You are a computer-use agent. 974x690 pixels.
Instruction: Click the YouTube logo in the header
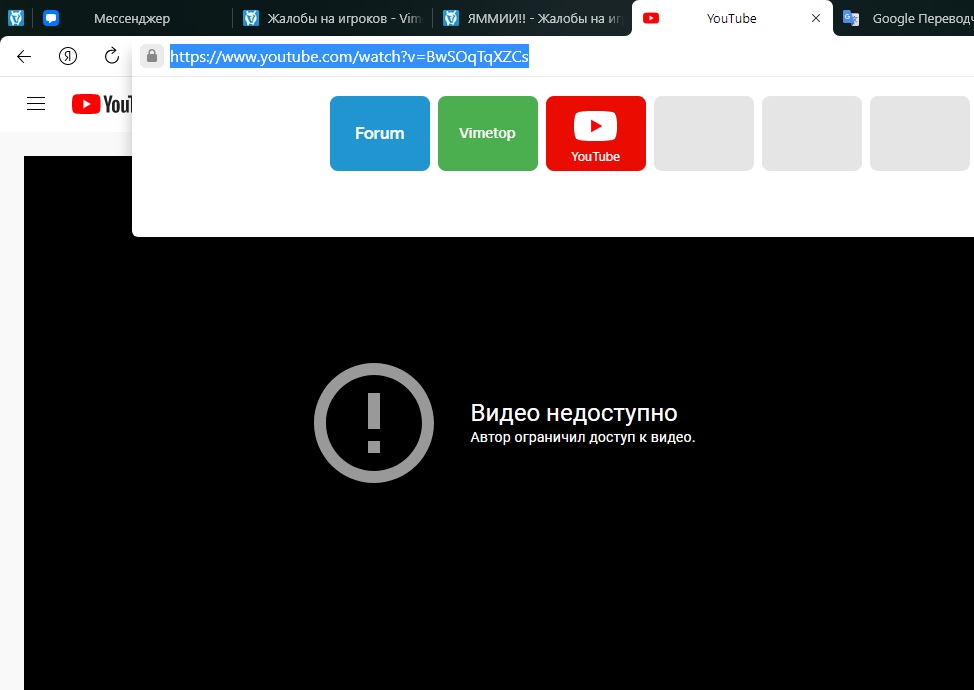(x=102, y=104)
